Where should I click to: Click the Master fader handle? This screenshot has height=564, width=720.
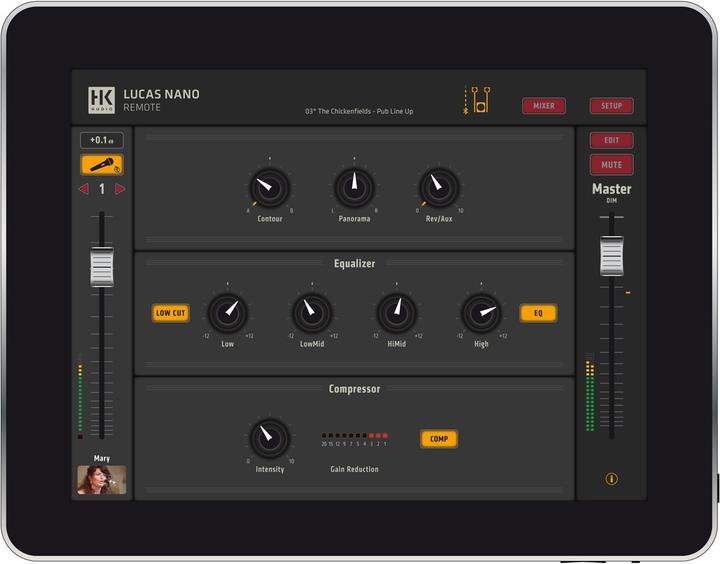[612, 256]
